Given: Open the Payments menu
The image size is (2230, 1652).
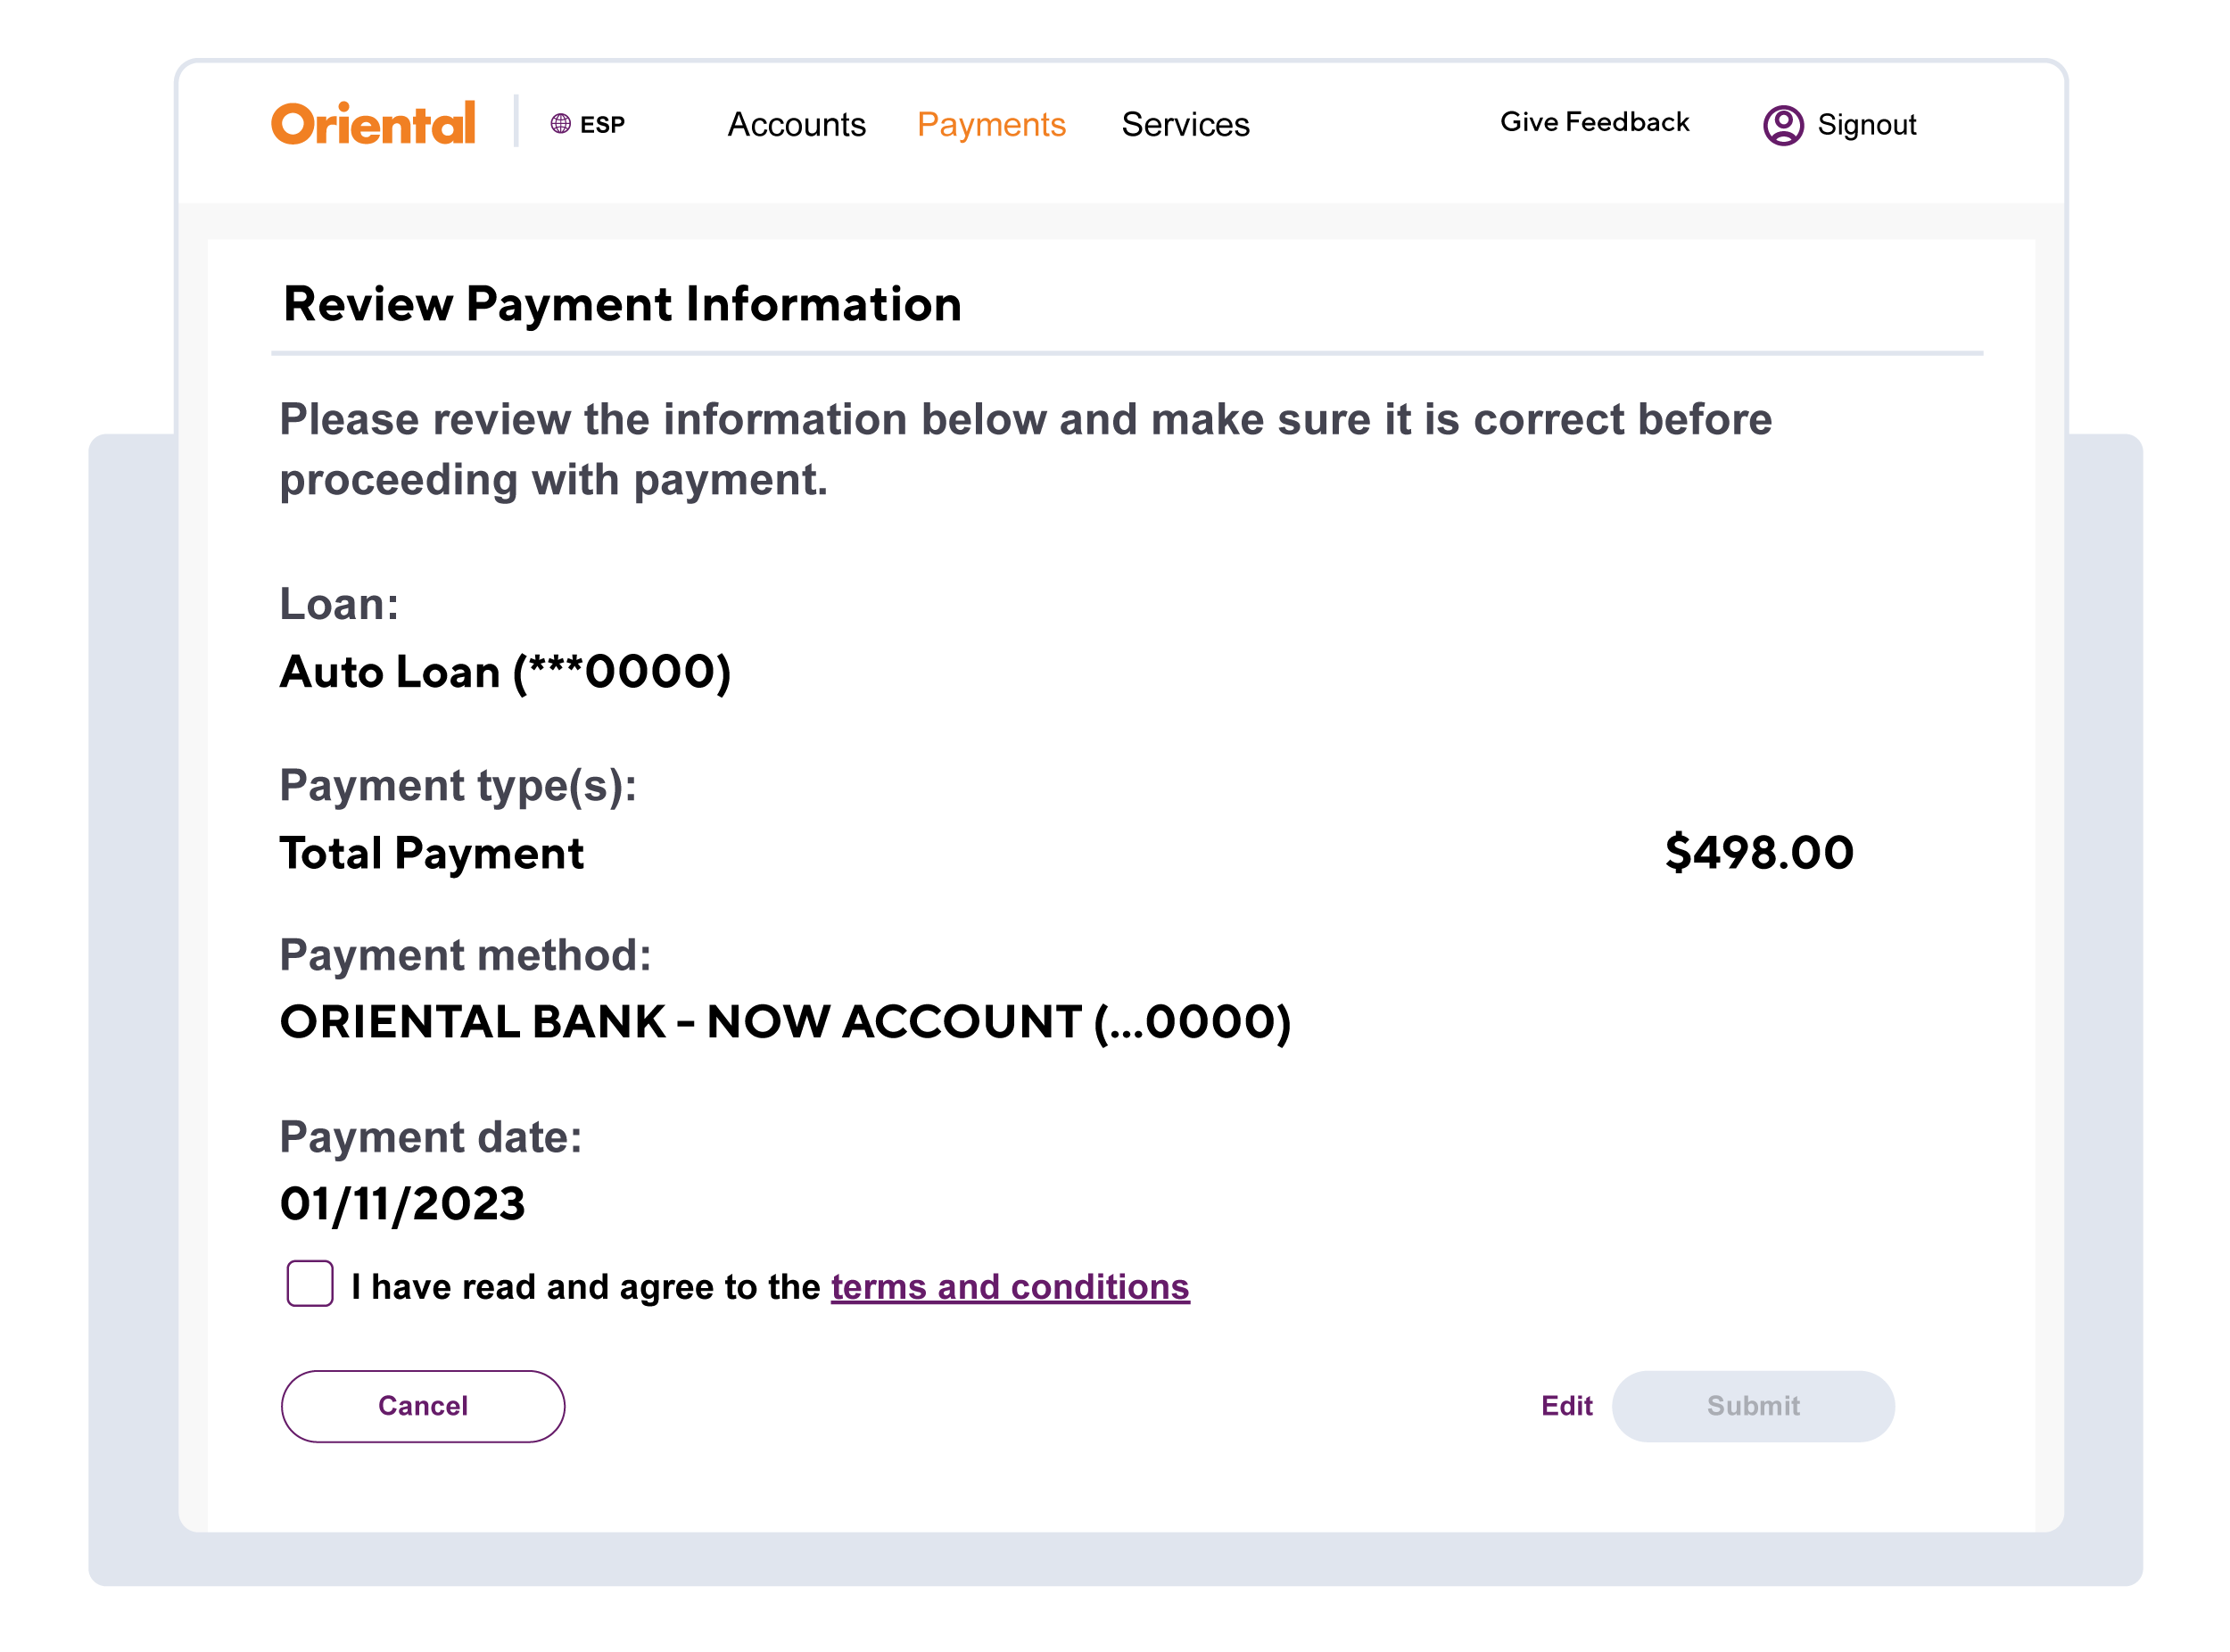Looking at the screenshot, I should pyautogui.click(x=991, y=124).
